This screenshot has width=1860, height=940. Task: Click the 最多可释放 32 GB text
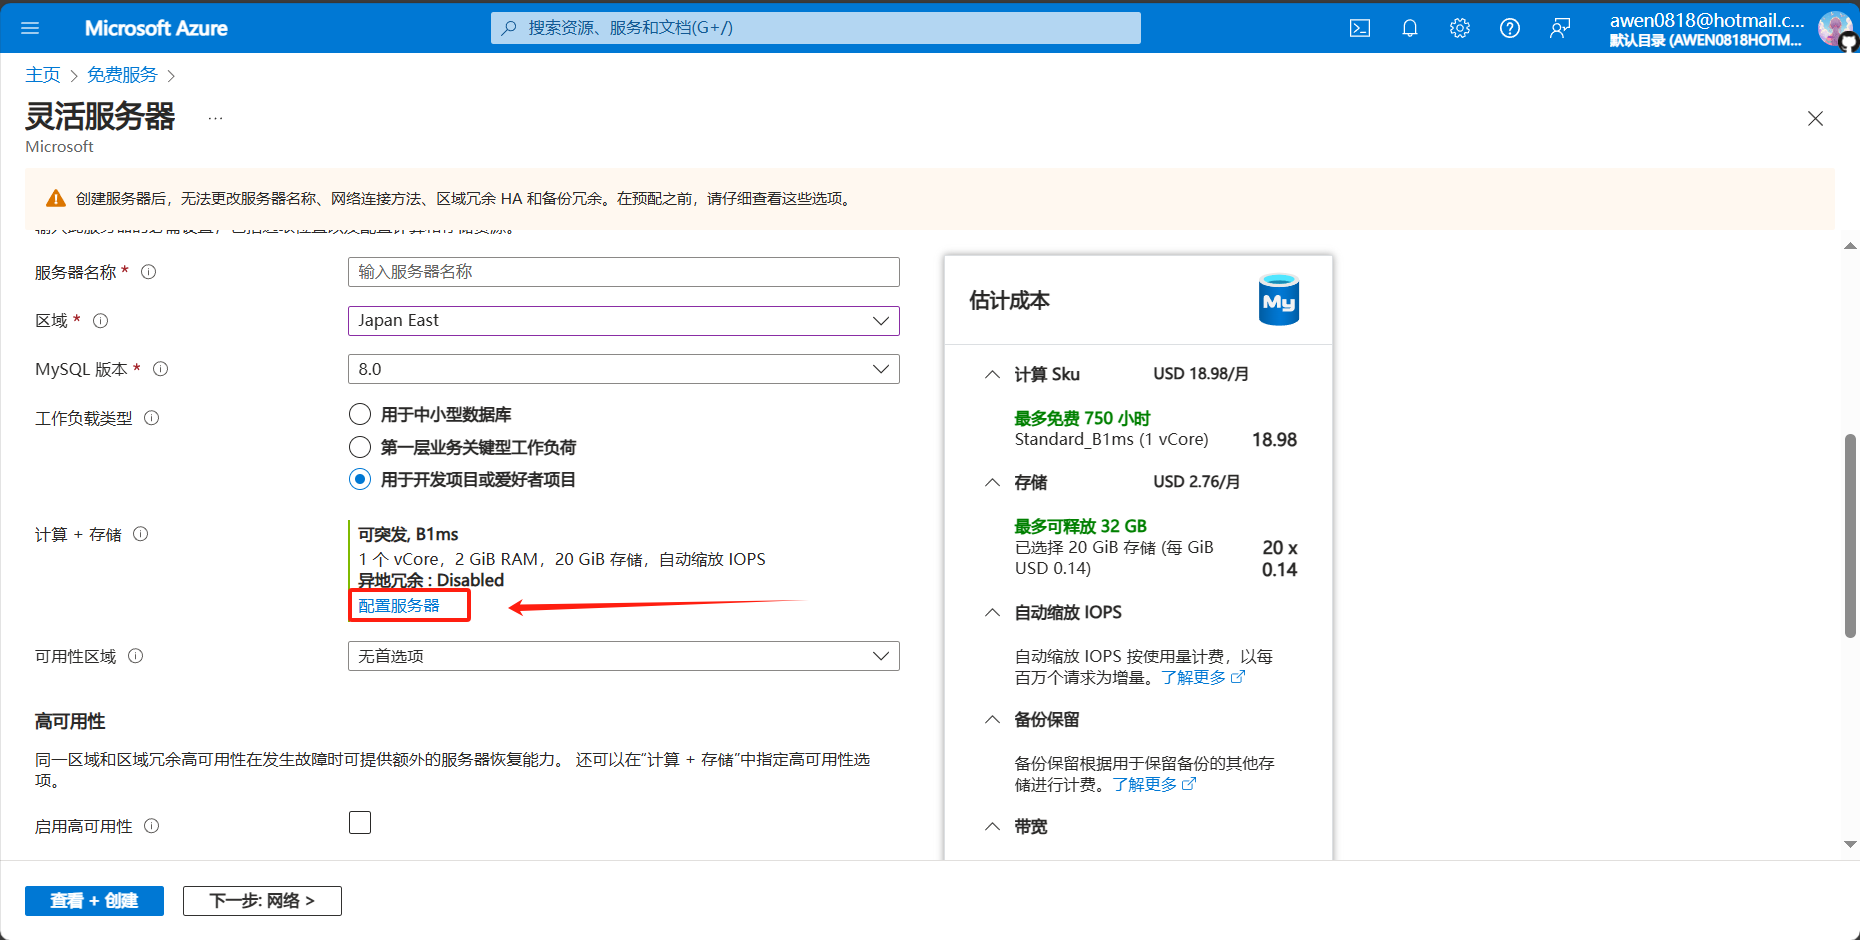pyautogui.click(x=1080, y=526)
